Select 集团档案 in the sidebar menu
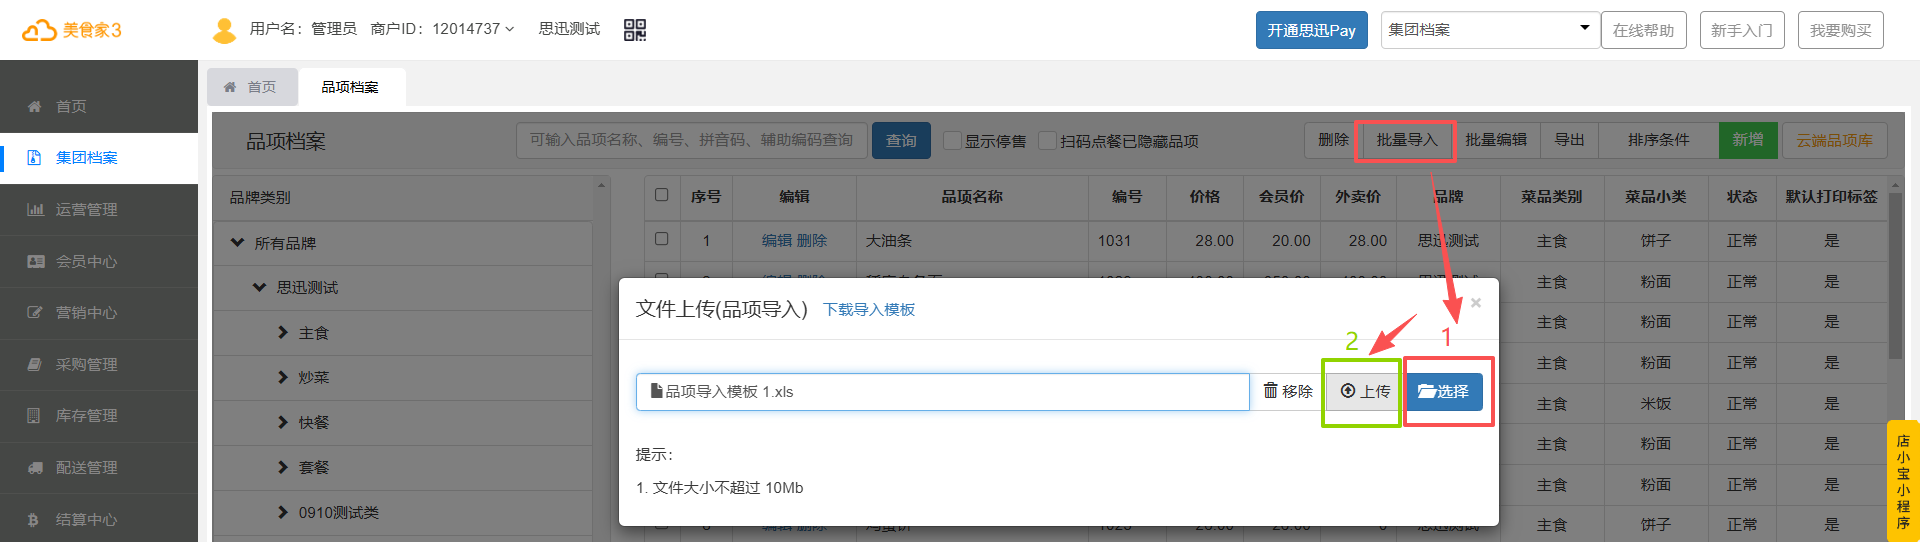This screenshot has width=1920, height=542. 86,158
